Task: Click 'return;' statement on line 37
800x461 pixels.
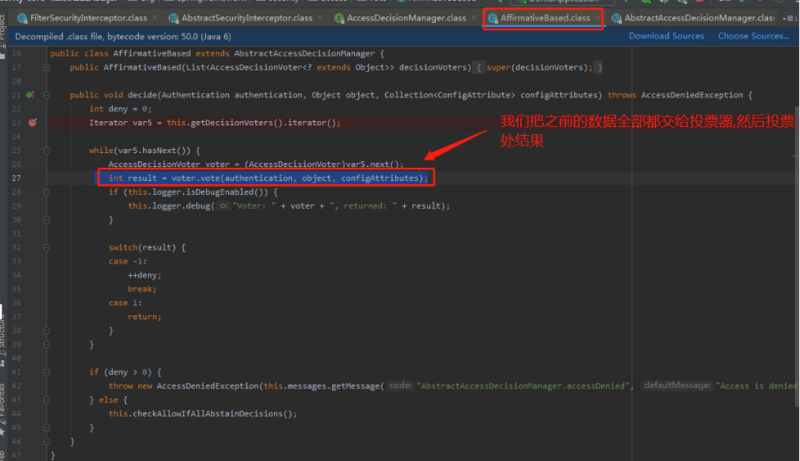Action: (144, 317)
